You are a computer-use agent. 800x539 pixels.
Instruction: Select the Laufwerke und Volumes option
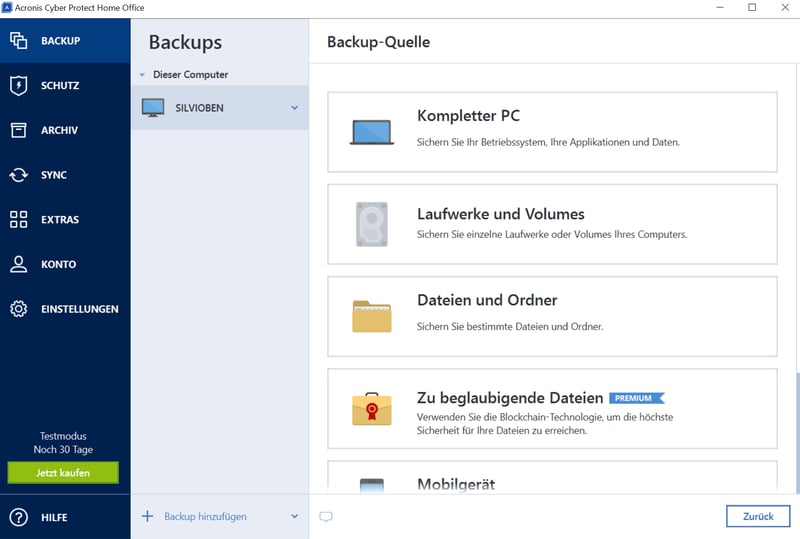[552, 224]
